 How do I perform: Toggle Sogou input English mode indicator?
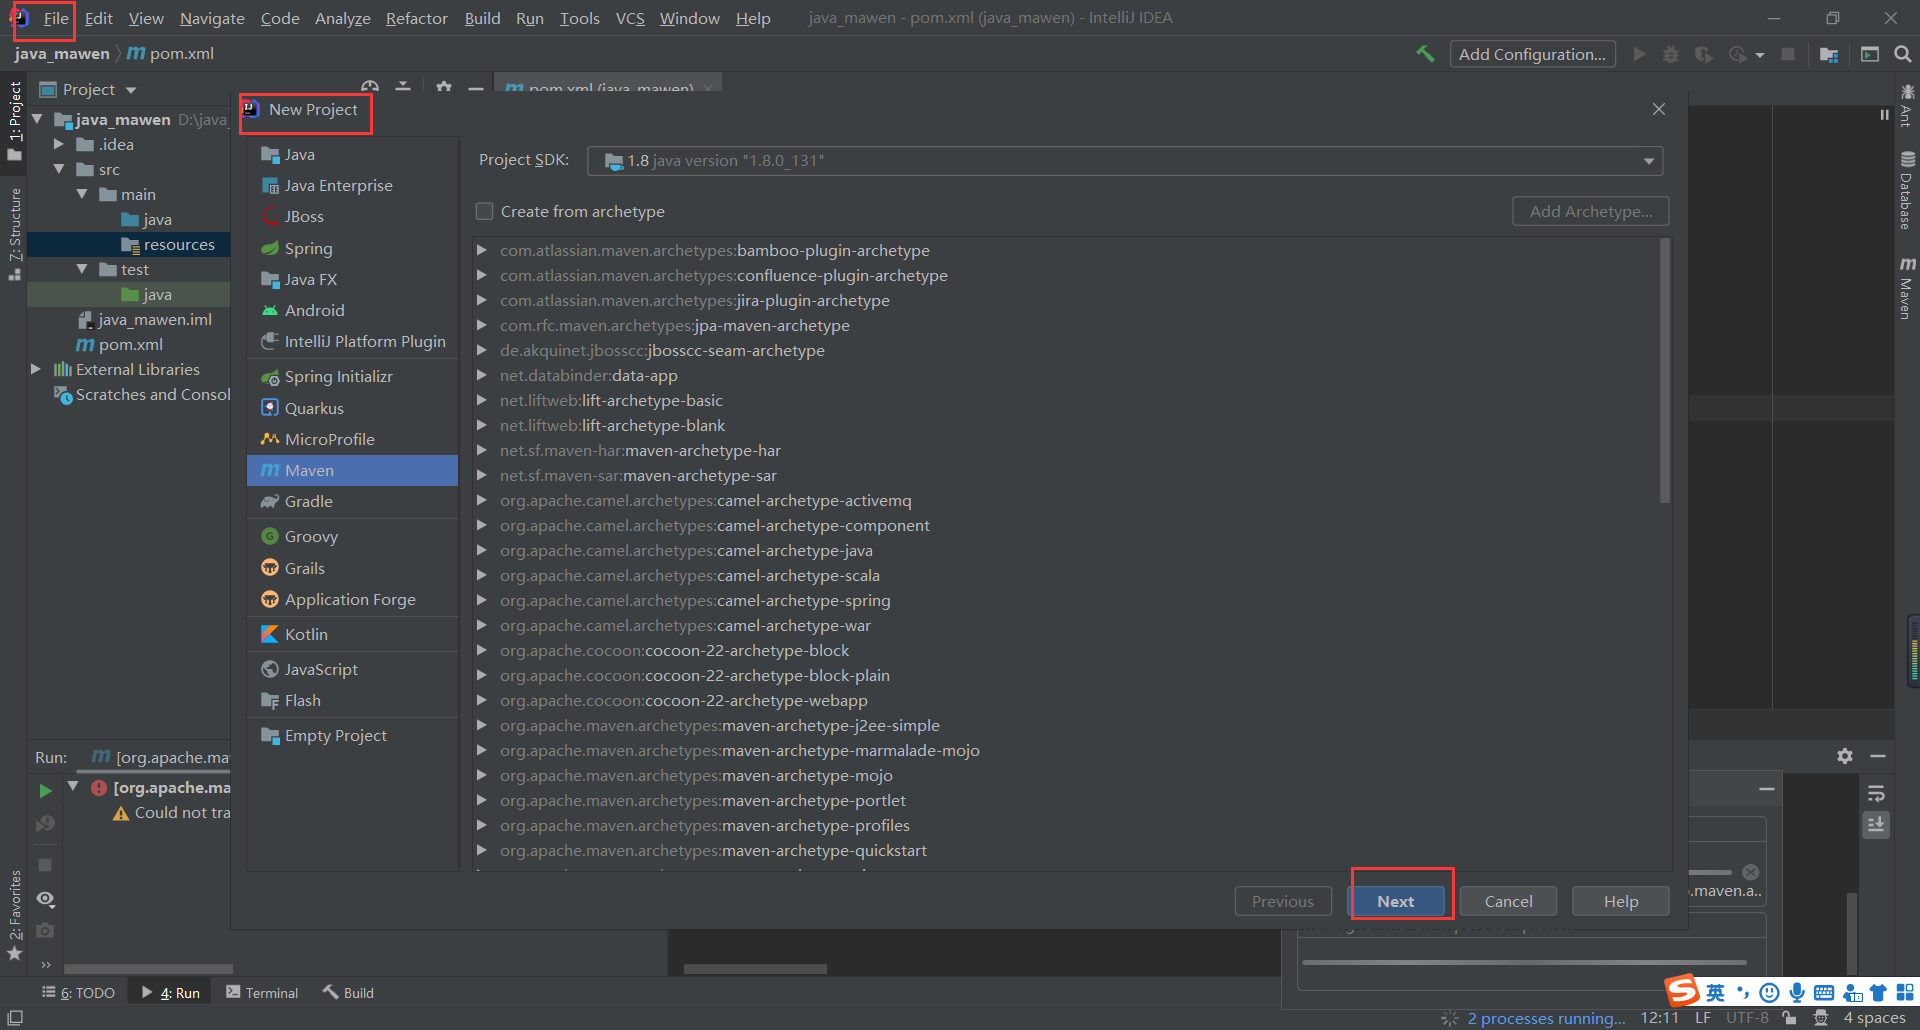click(1715, 992)
